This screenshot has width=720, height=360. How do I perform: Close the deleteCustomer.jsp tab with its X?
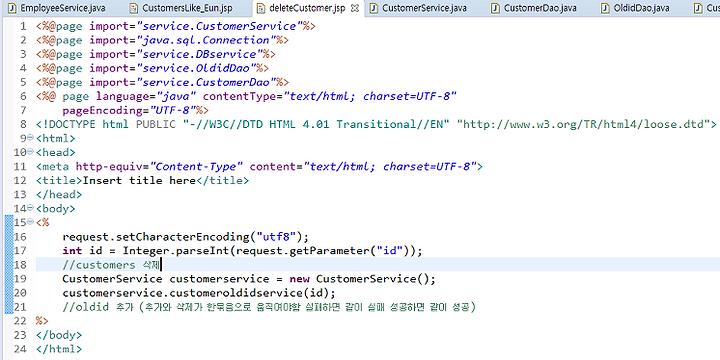354,8
